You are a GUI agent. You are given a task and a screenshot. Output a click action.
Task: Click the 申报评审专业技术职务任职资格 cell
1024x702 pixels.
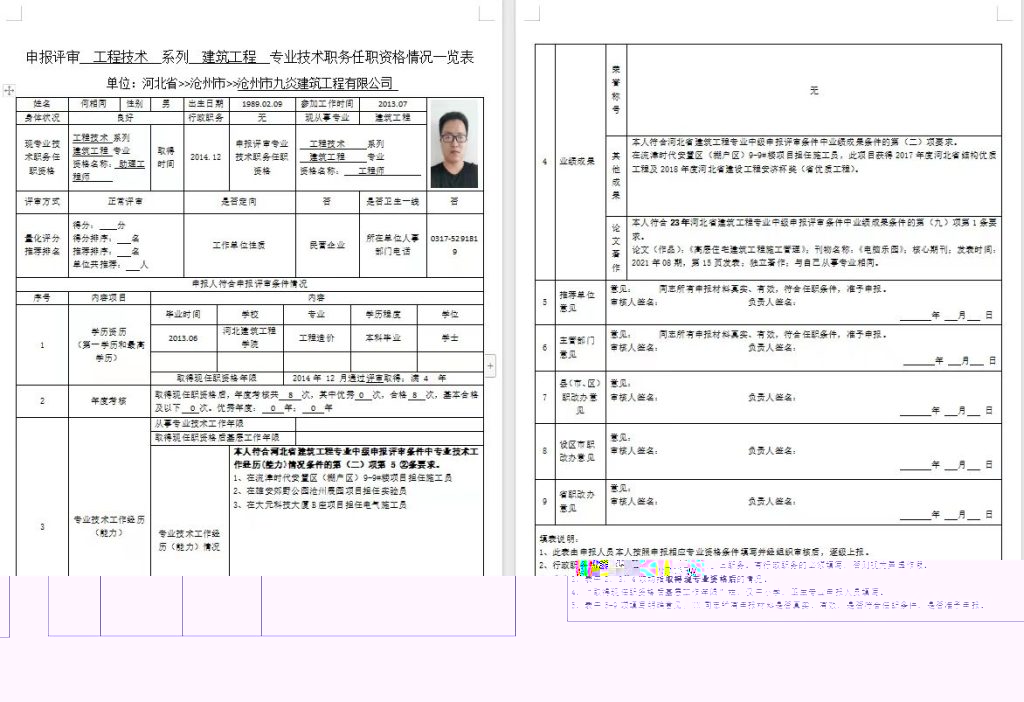click(x=262, y=157)
